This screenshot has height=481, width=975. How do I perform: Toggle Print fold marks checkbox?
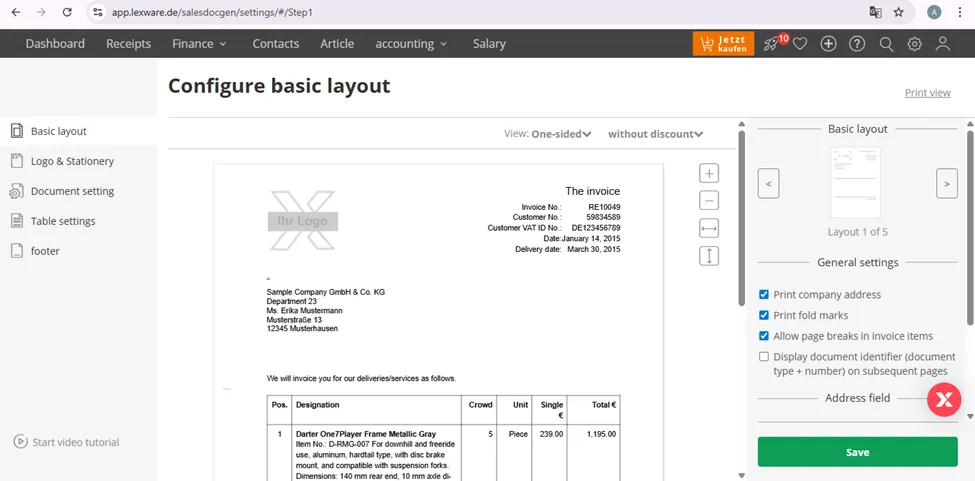coord(764,315)
